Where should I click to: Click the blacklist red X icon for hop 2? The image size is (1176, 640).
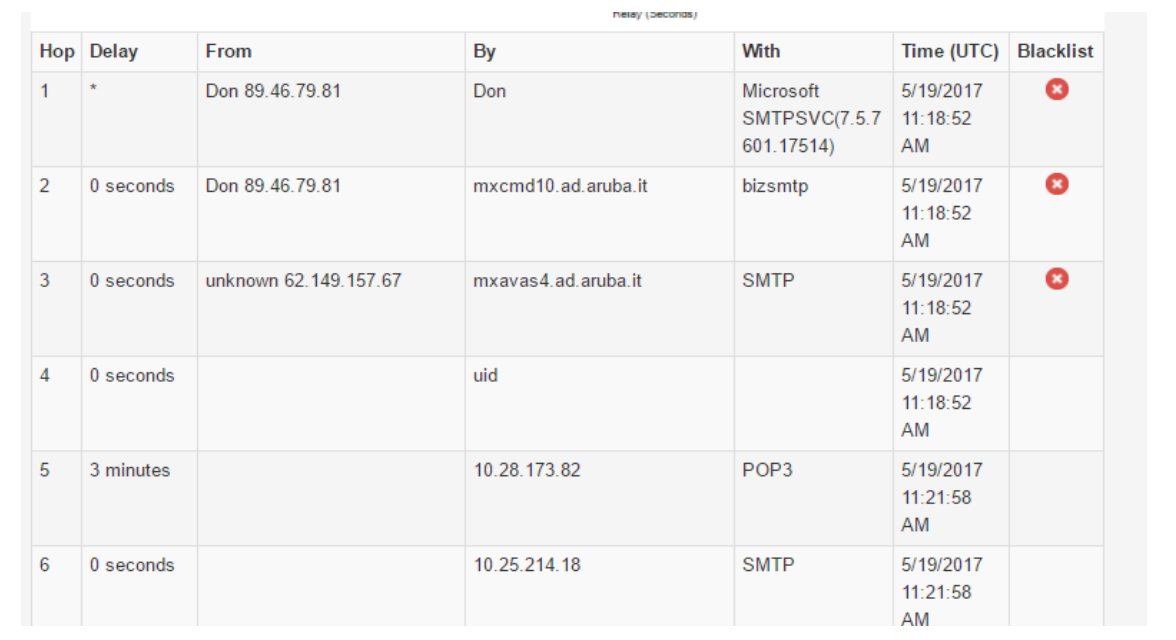pyautogui.click(x=1056, y=184)
